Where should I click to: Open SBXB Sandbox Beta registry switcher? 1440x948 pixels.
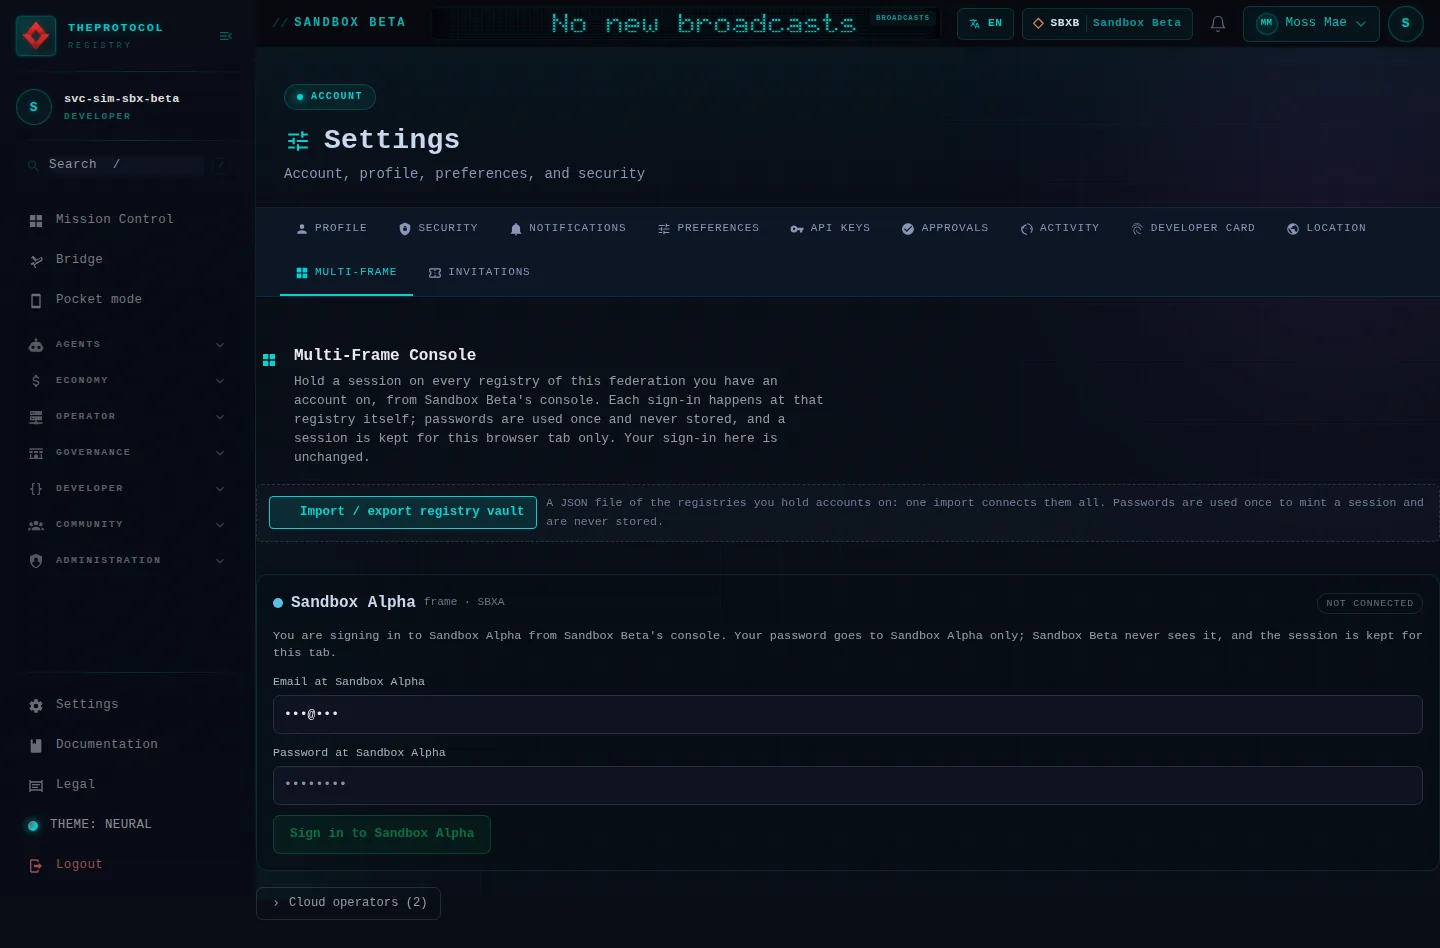coord(1107,23)
